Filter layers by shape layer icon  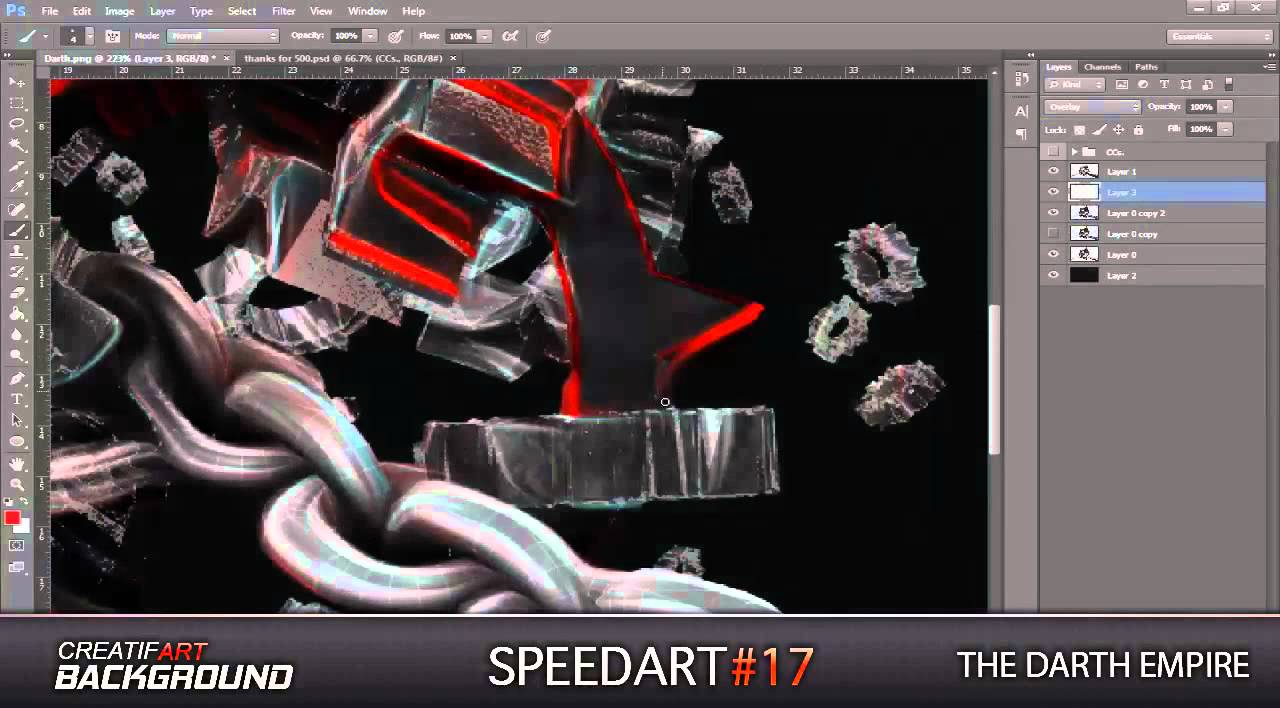1186,85
